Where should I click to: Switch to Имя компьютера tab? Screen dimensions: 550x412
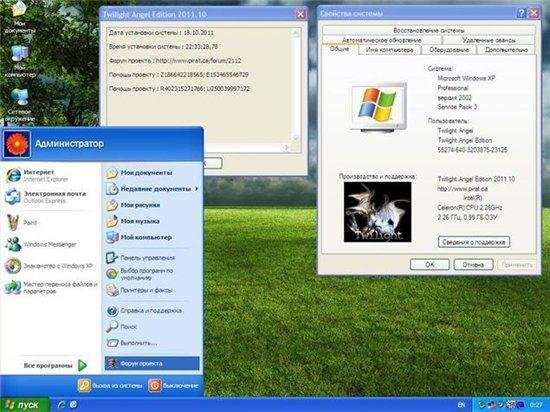coord(389,50)
